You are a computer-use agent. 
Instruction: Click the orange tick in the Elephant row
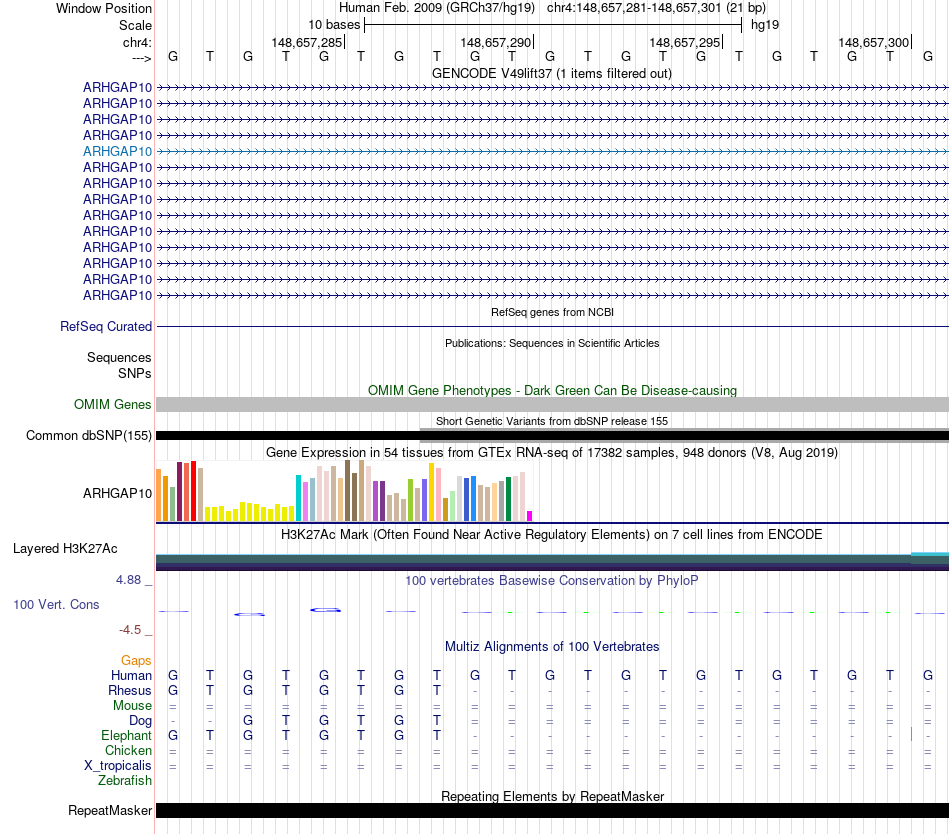(x=911, y=734)
